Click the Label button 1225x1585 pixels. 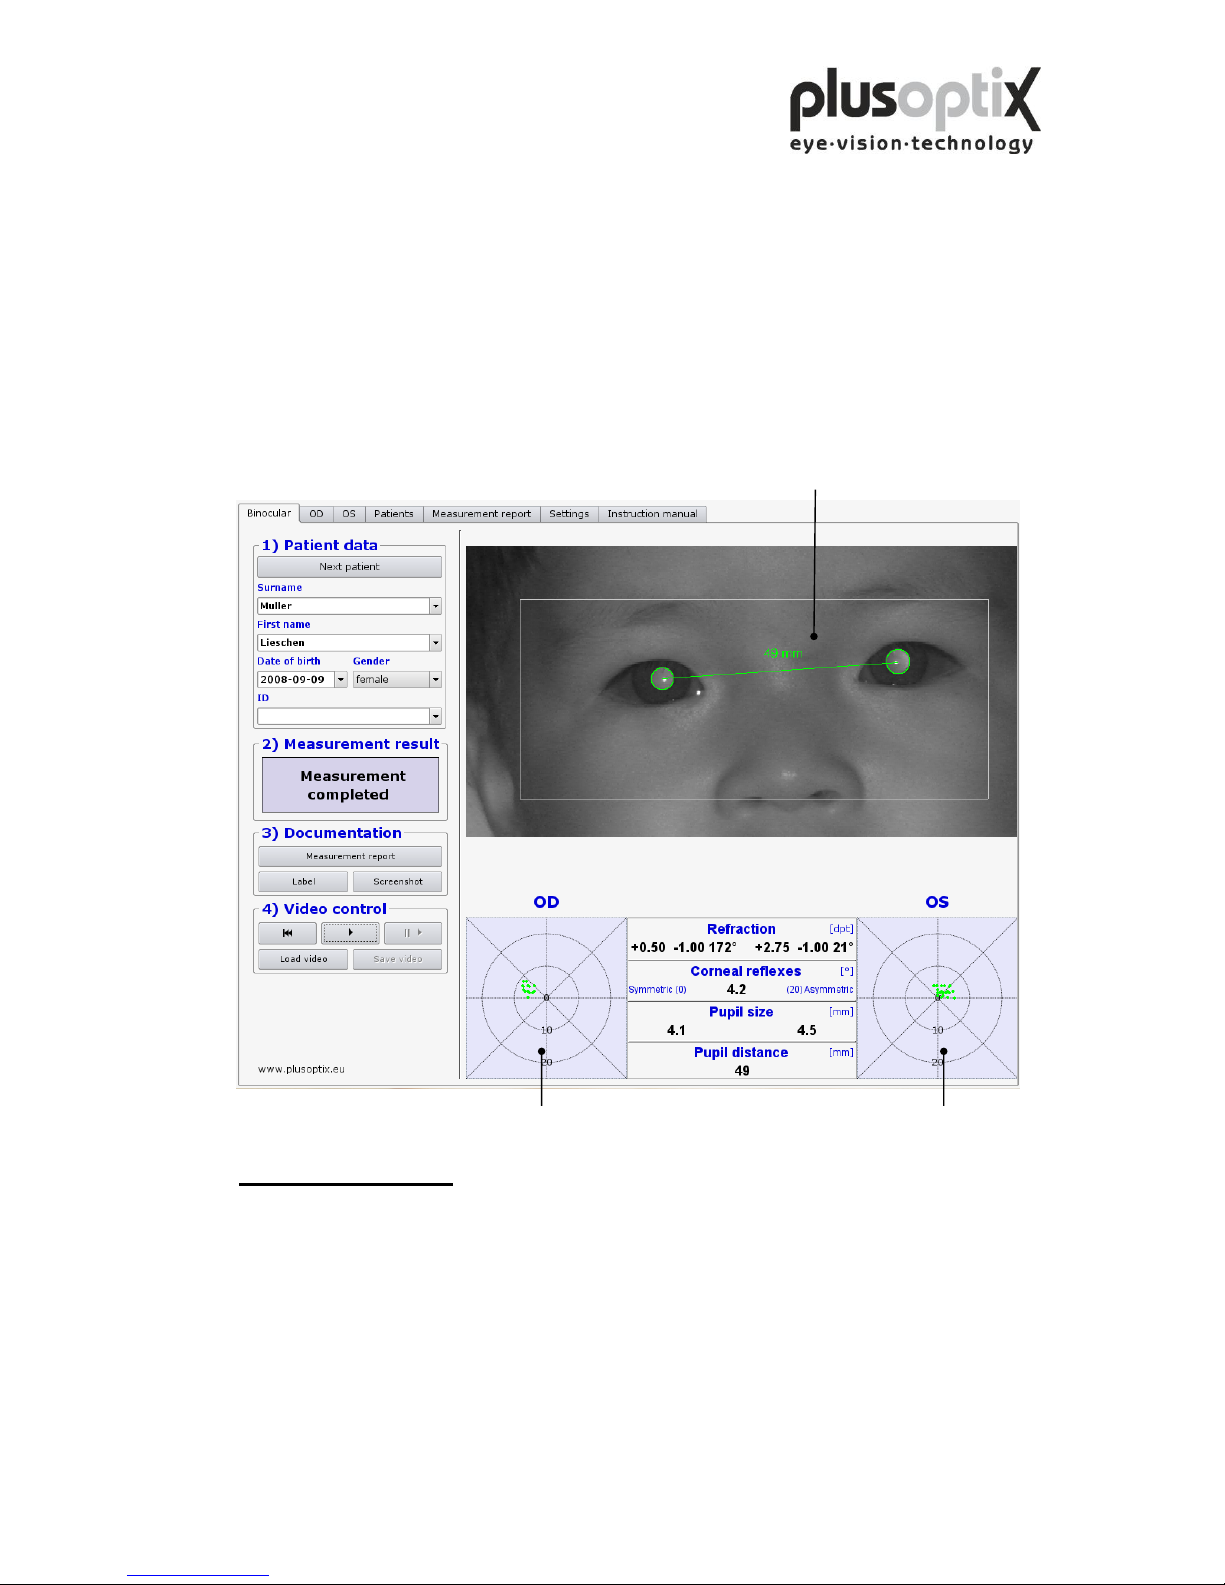tap(303, 882)
